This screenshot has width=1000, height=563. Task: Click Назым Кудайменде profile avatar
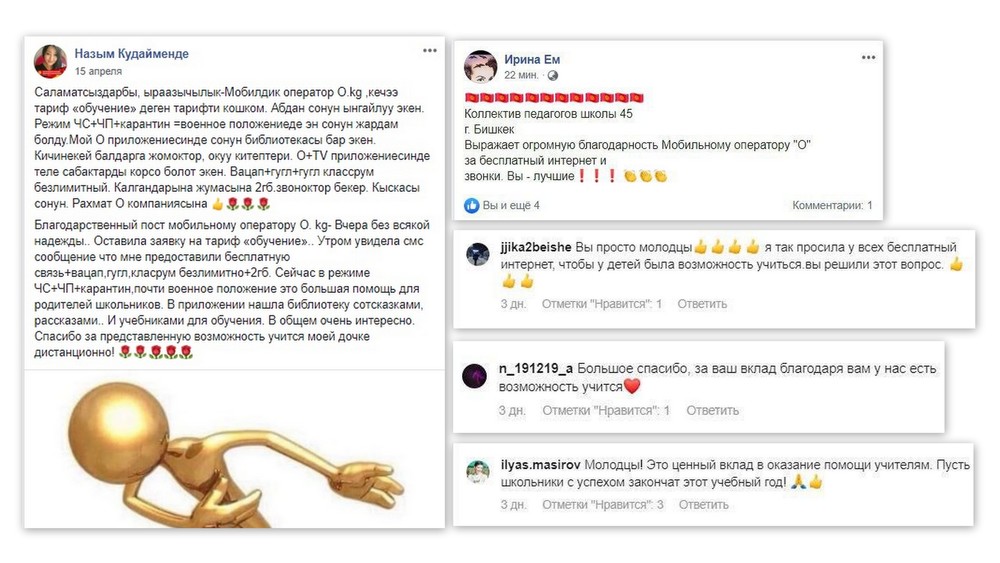50,62
